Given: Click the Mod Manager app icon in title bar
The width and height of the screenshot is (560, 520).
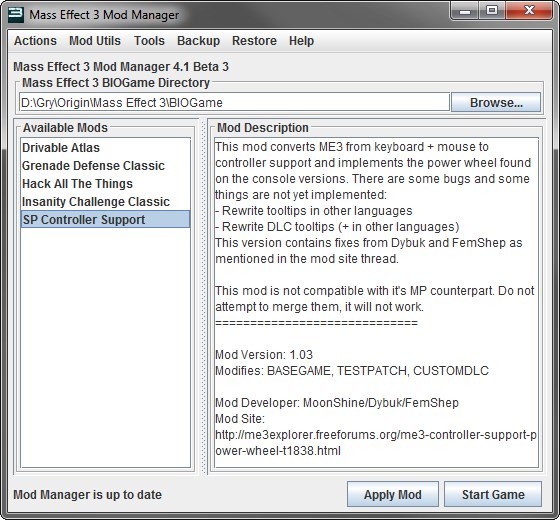Looking at the screenshot, I should pos(15,15).
